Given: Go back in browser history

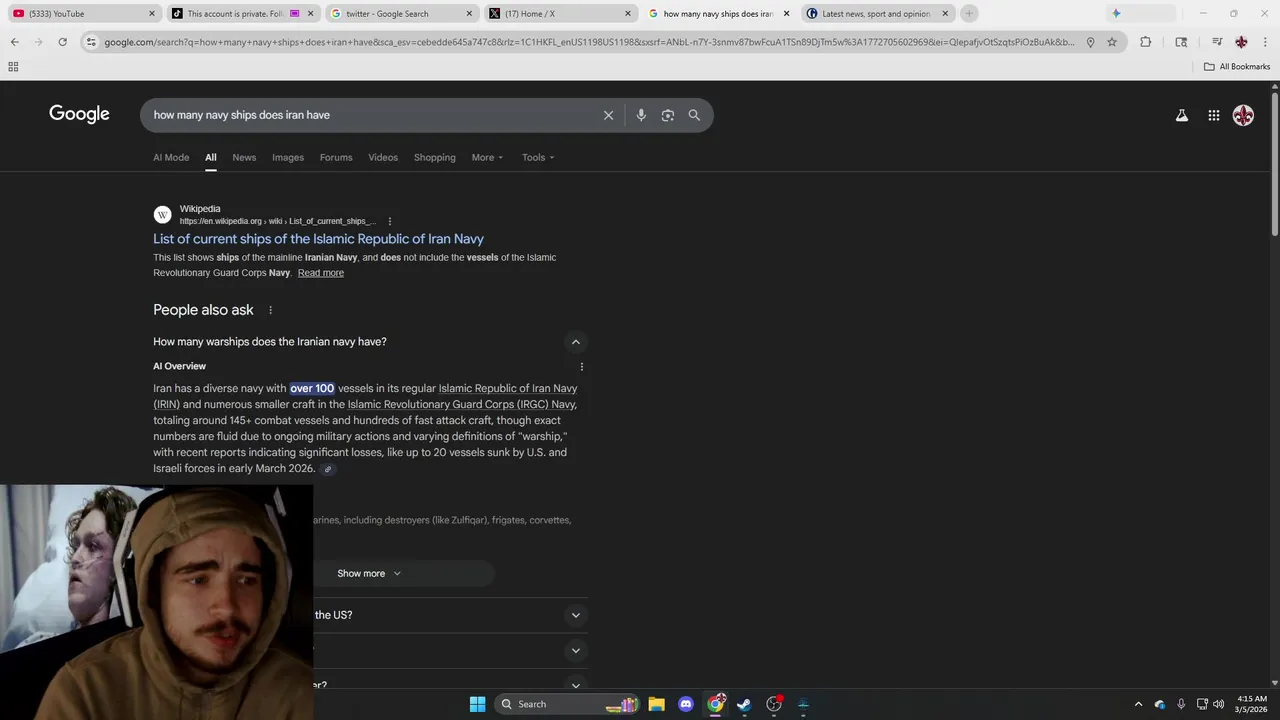Looking at the screenshot, I should pos(14,42).
